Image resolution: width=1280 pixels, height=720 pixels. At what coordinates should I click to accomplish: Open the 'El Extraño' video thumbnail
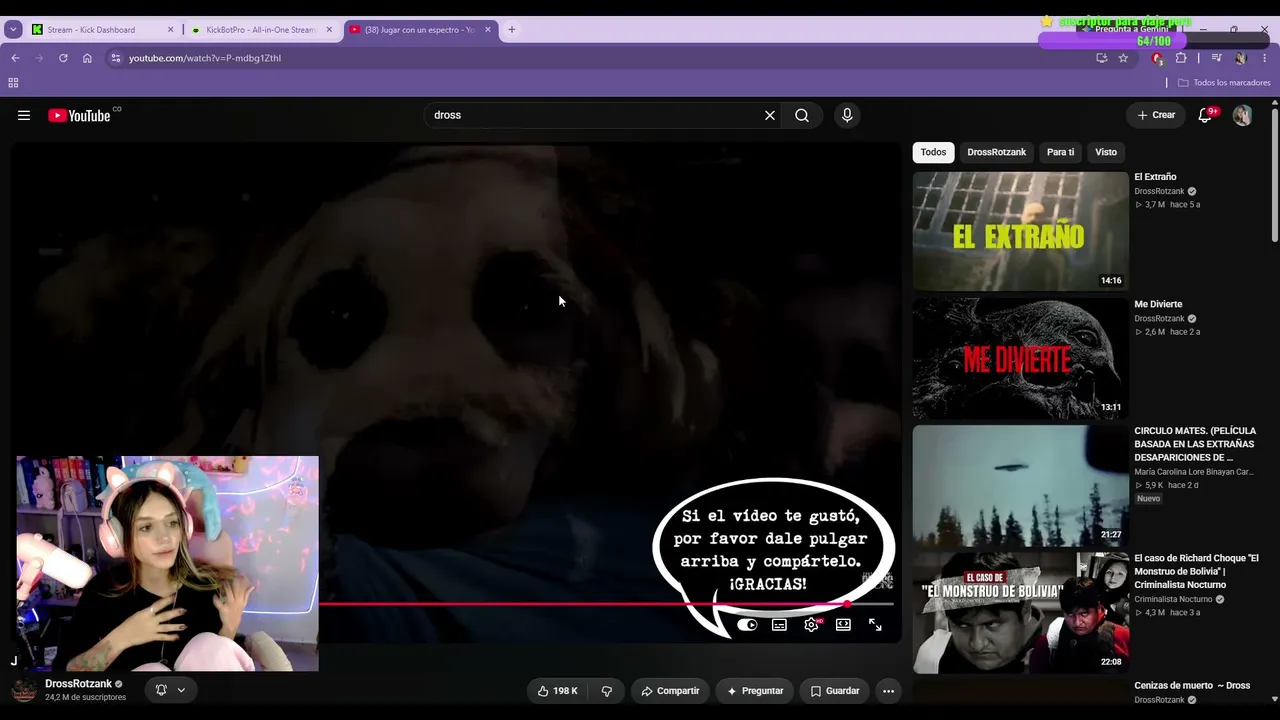[x=1020, y=231]
